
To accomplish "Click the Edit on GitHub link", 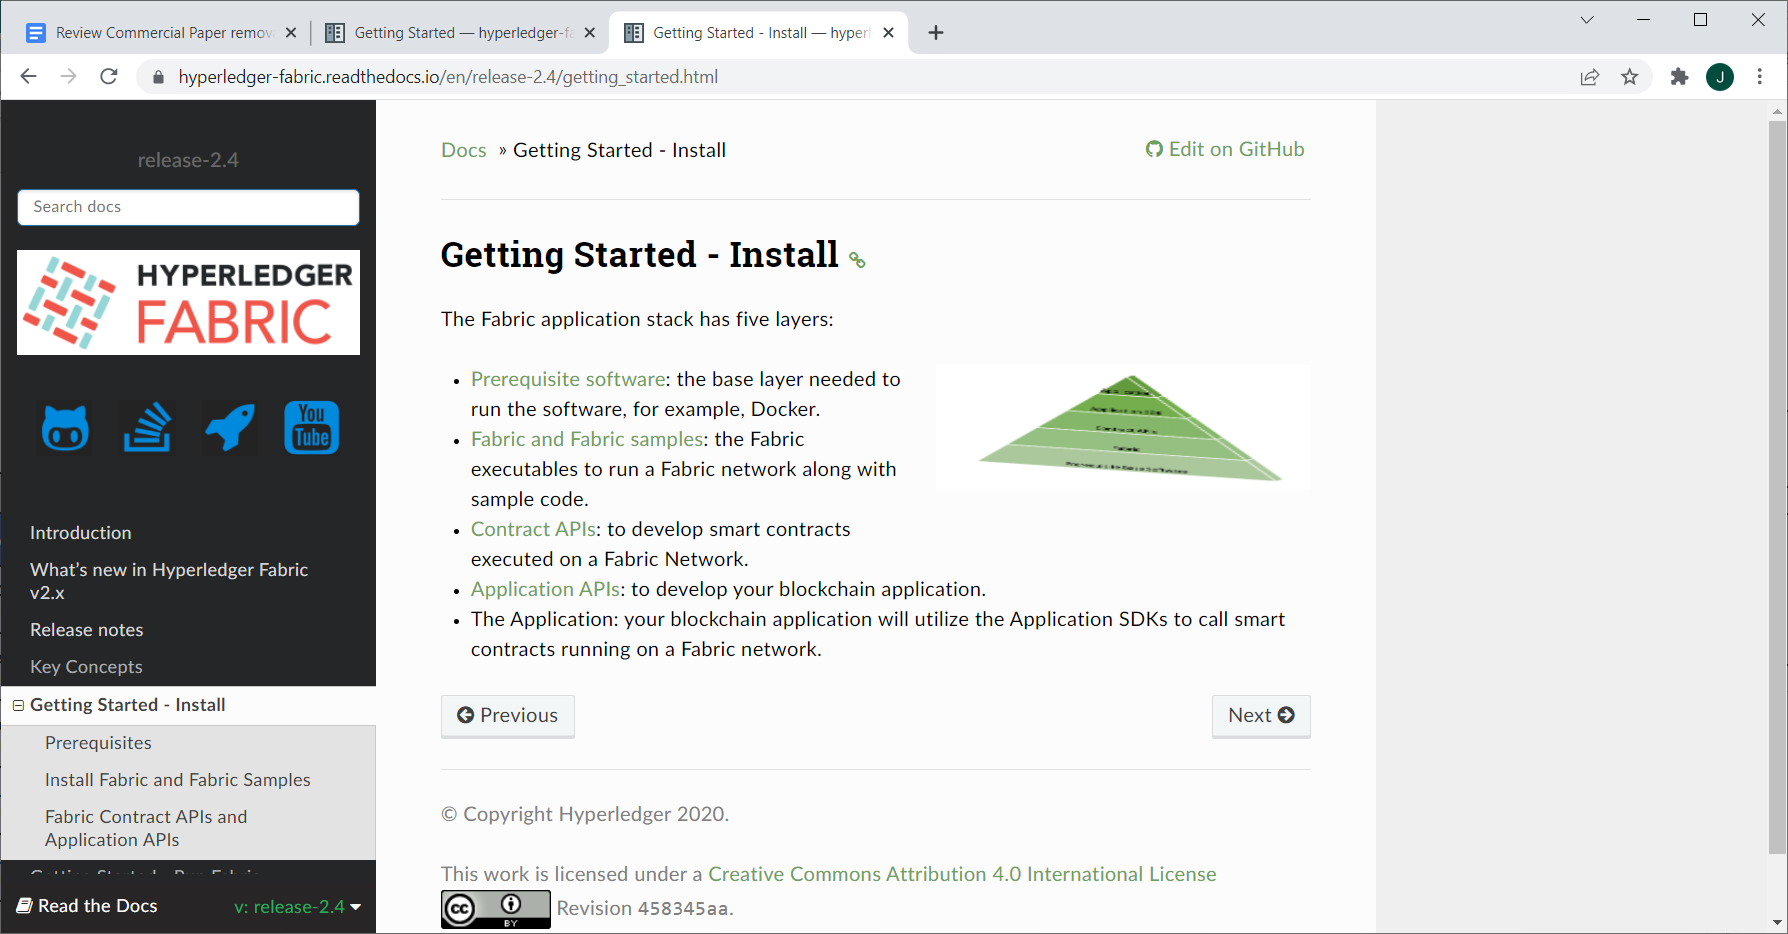I will pyautogui.click(x=1225, y=149).
